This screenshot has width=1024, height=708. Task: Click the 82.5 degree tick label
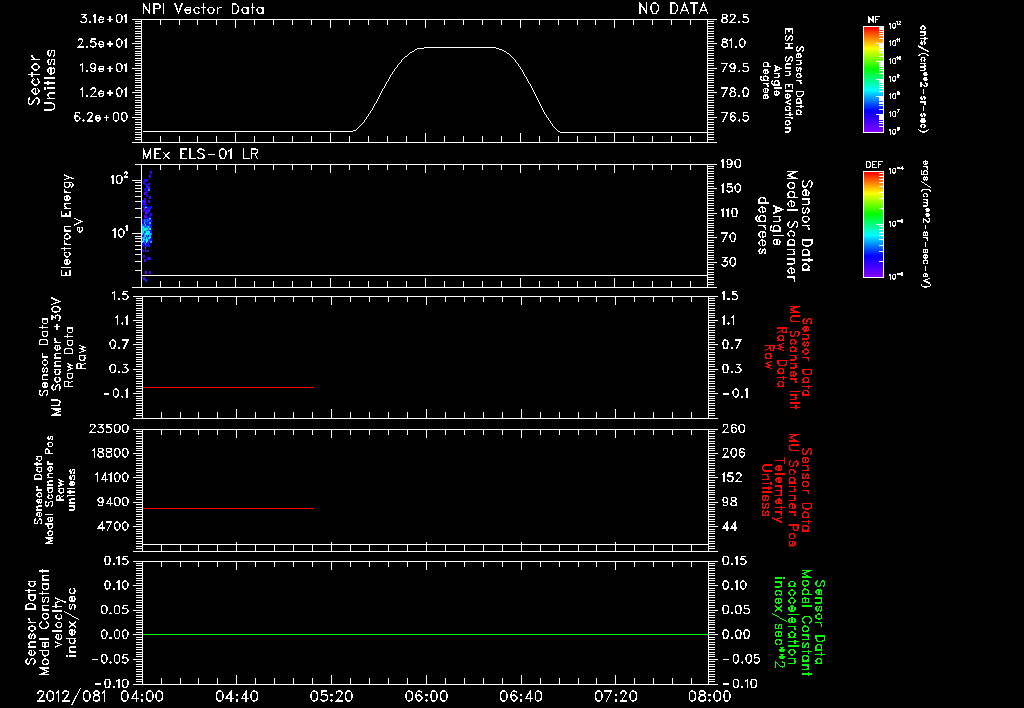point(735,18)
